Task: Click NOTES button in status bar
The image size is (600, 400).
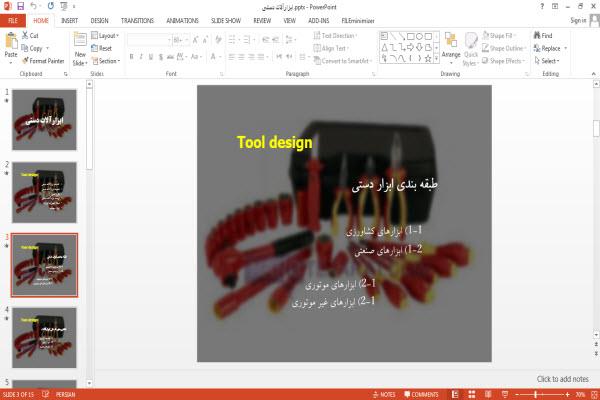Action: coord(384,394)
